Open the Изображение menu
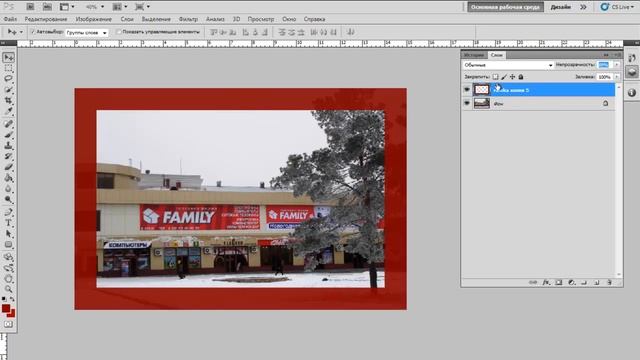640x360 pixels. 93,19
